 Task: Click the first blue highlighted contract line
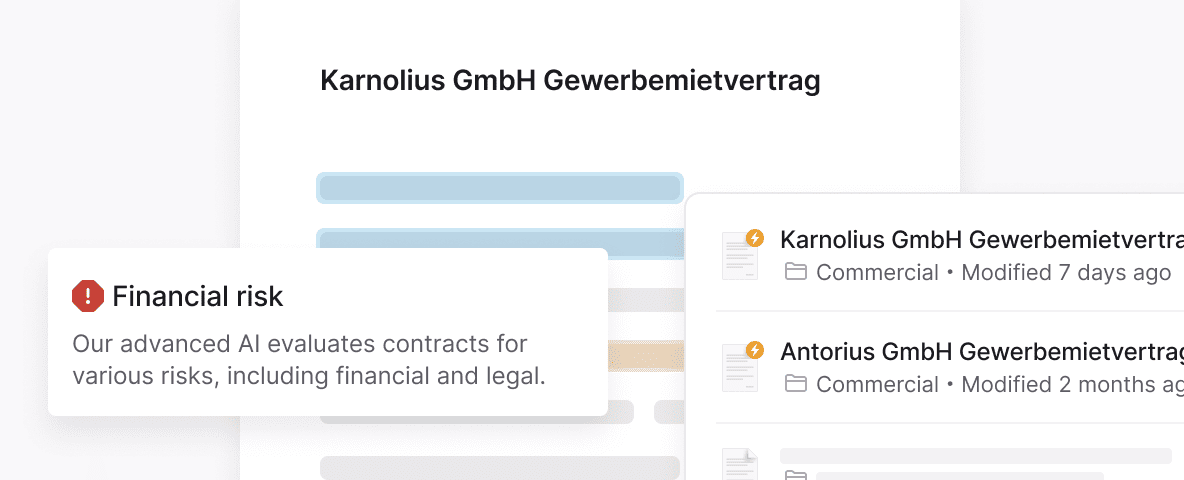(x=500, y=188)
